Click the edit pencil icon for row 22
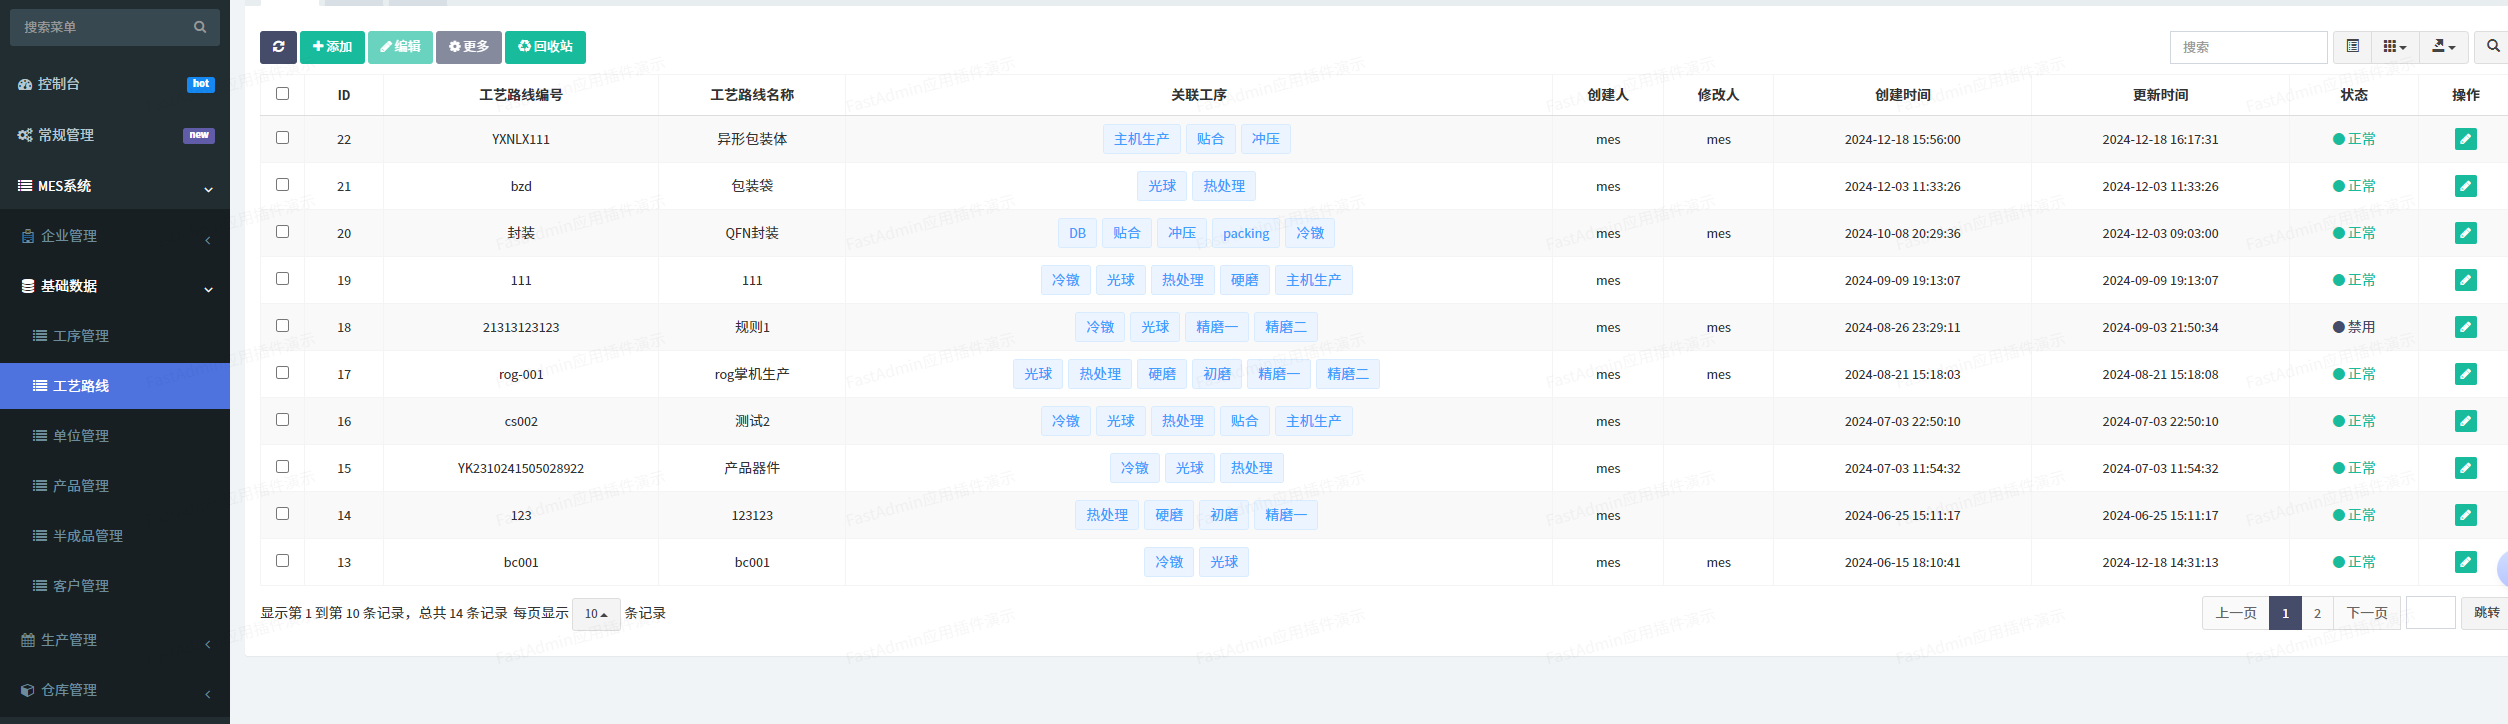This screenshot has height=724, width=2508. [x=2465, y=139]
